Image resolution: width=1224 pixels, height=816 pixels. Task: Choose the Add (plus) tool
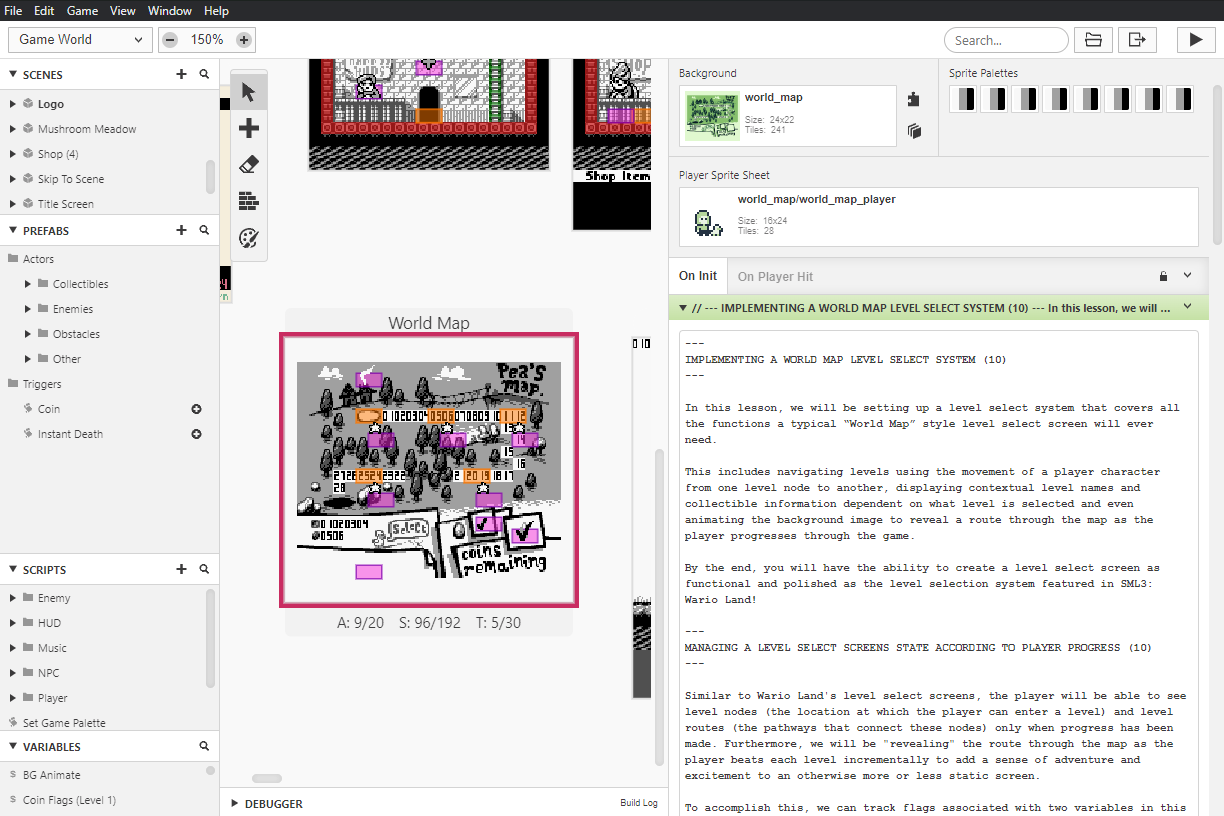(x=249, y=129)
